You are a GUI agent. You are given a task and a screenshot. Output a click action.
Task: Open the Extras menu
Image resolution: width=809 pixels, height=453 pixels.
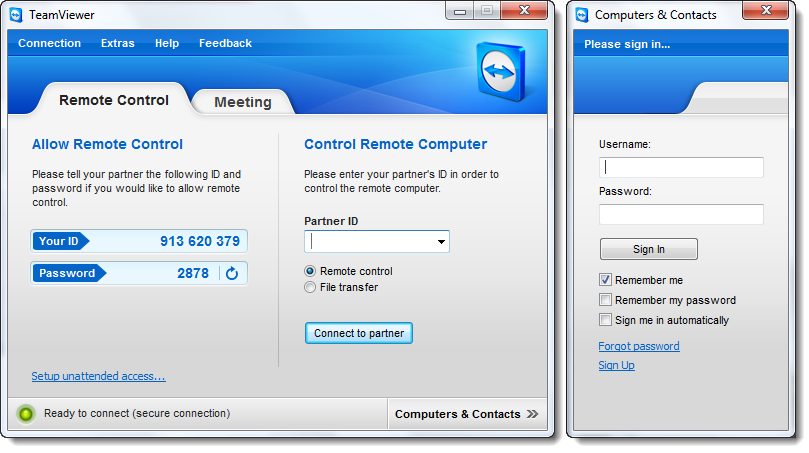click(x=118, y=43)
